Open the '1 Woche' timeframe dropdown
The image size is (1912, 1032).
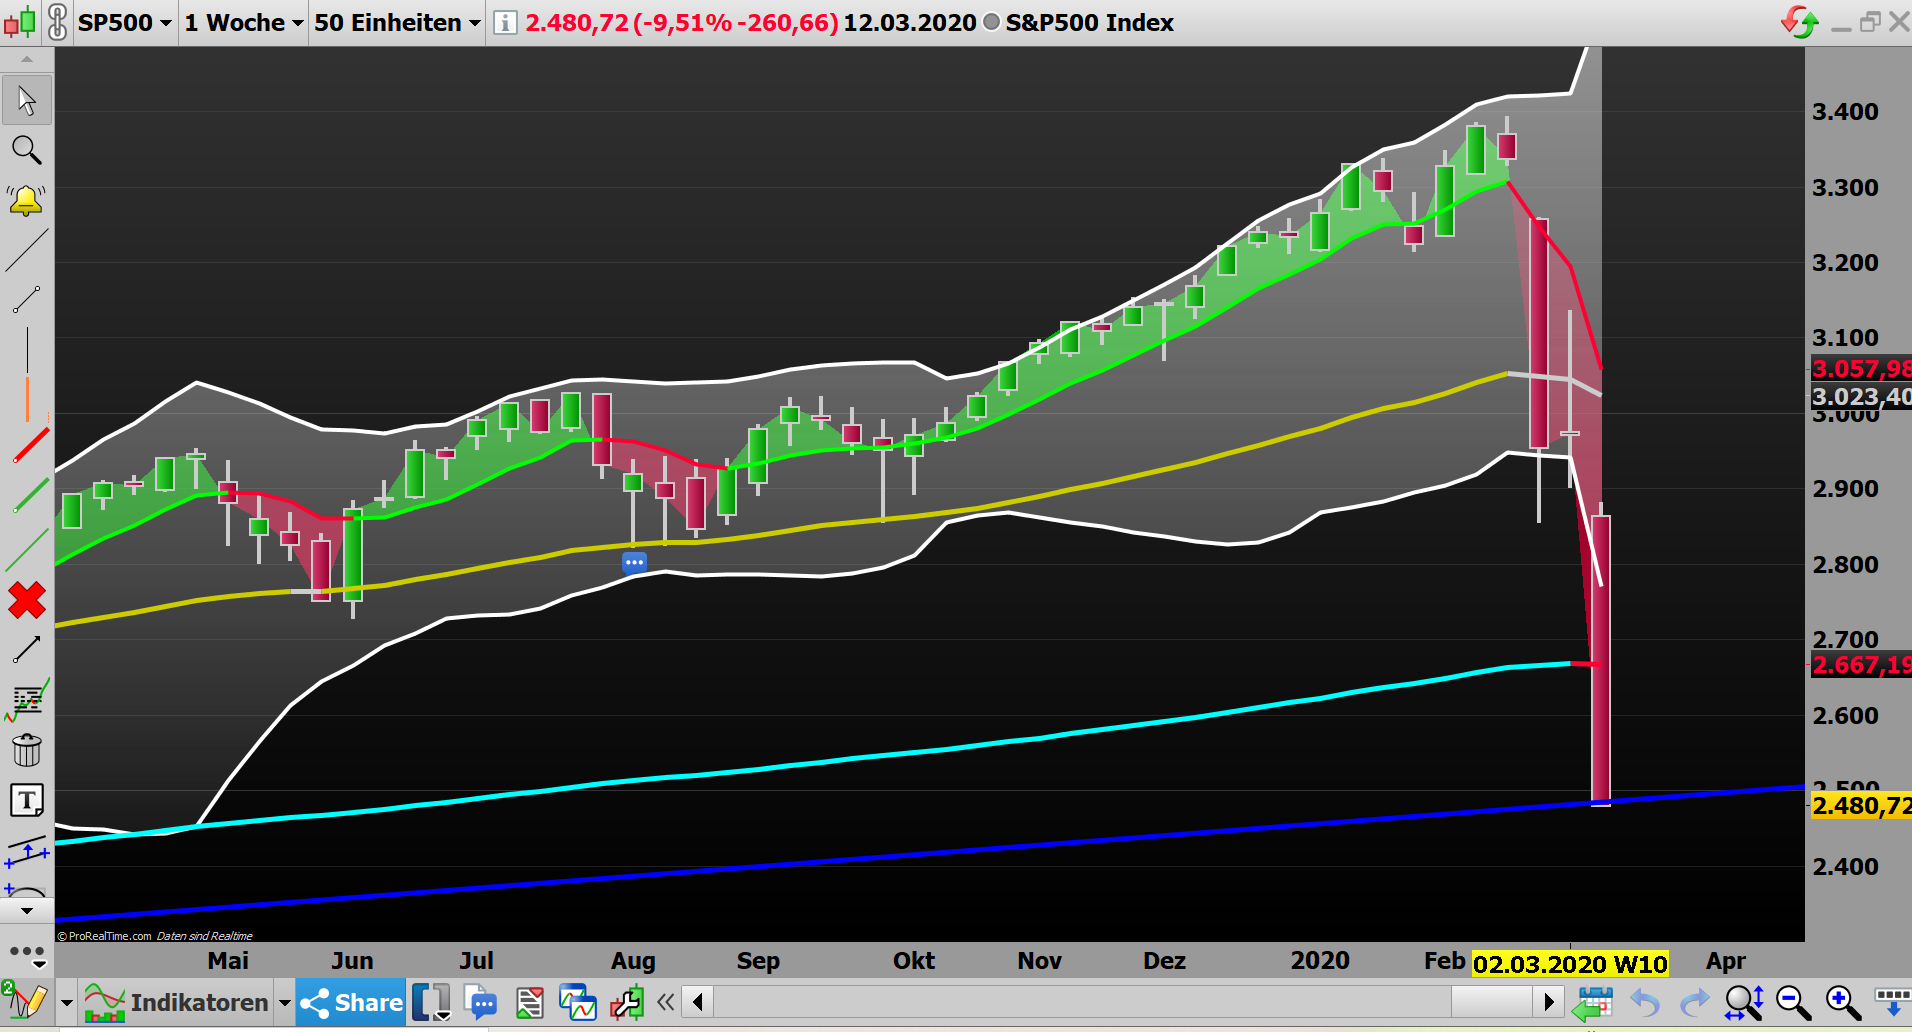[241, 22]
